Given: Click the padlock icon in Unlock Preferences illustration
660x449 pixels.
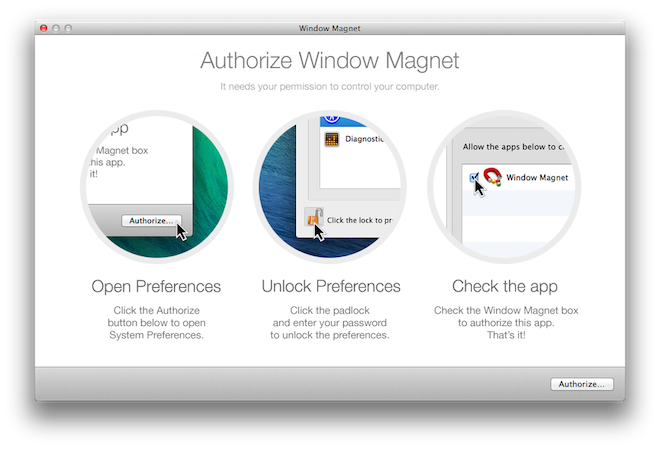Looking at the screenshot, I should pos(313,218).
